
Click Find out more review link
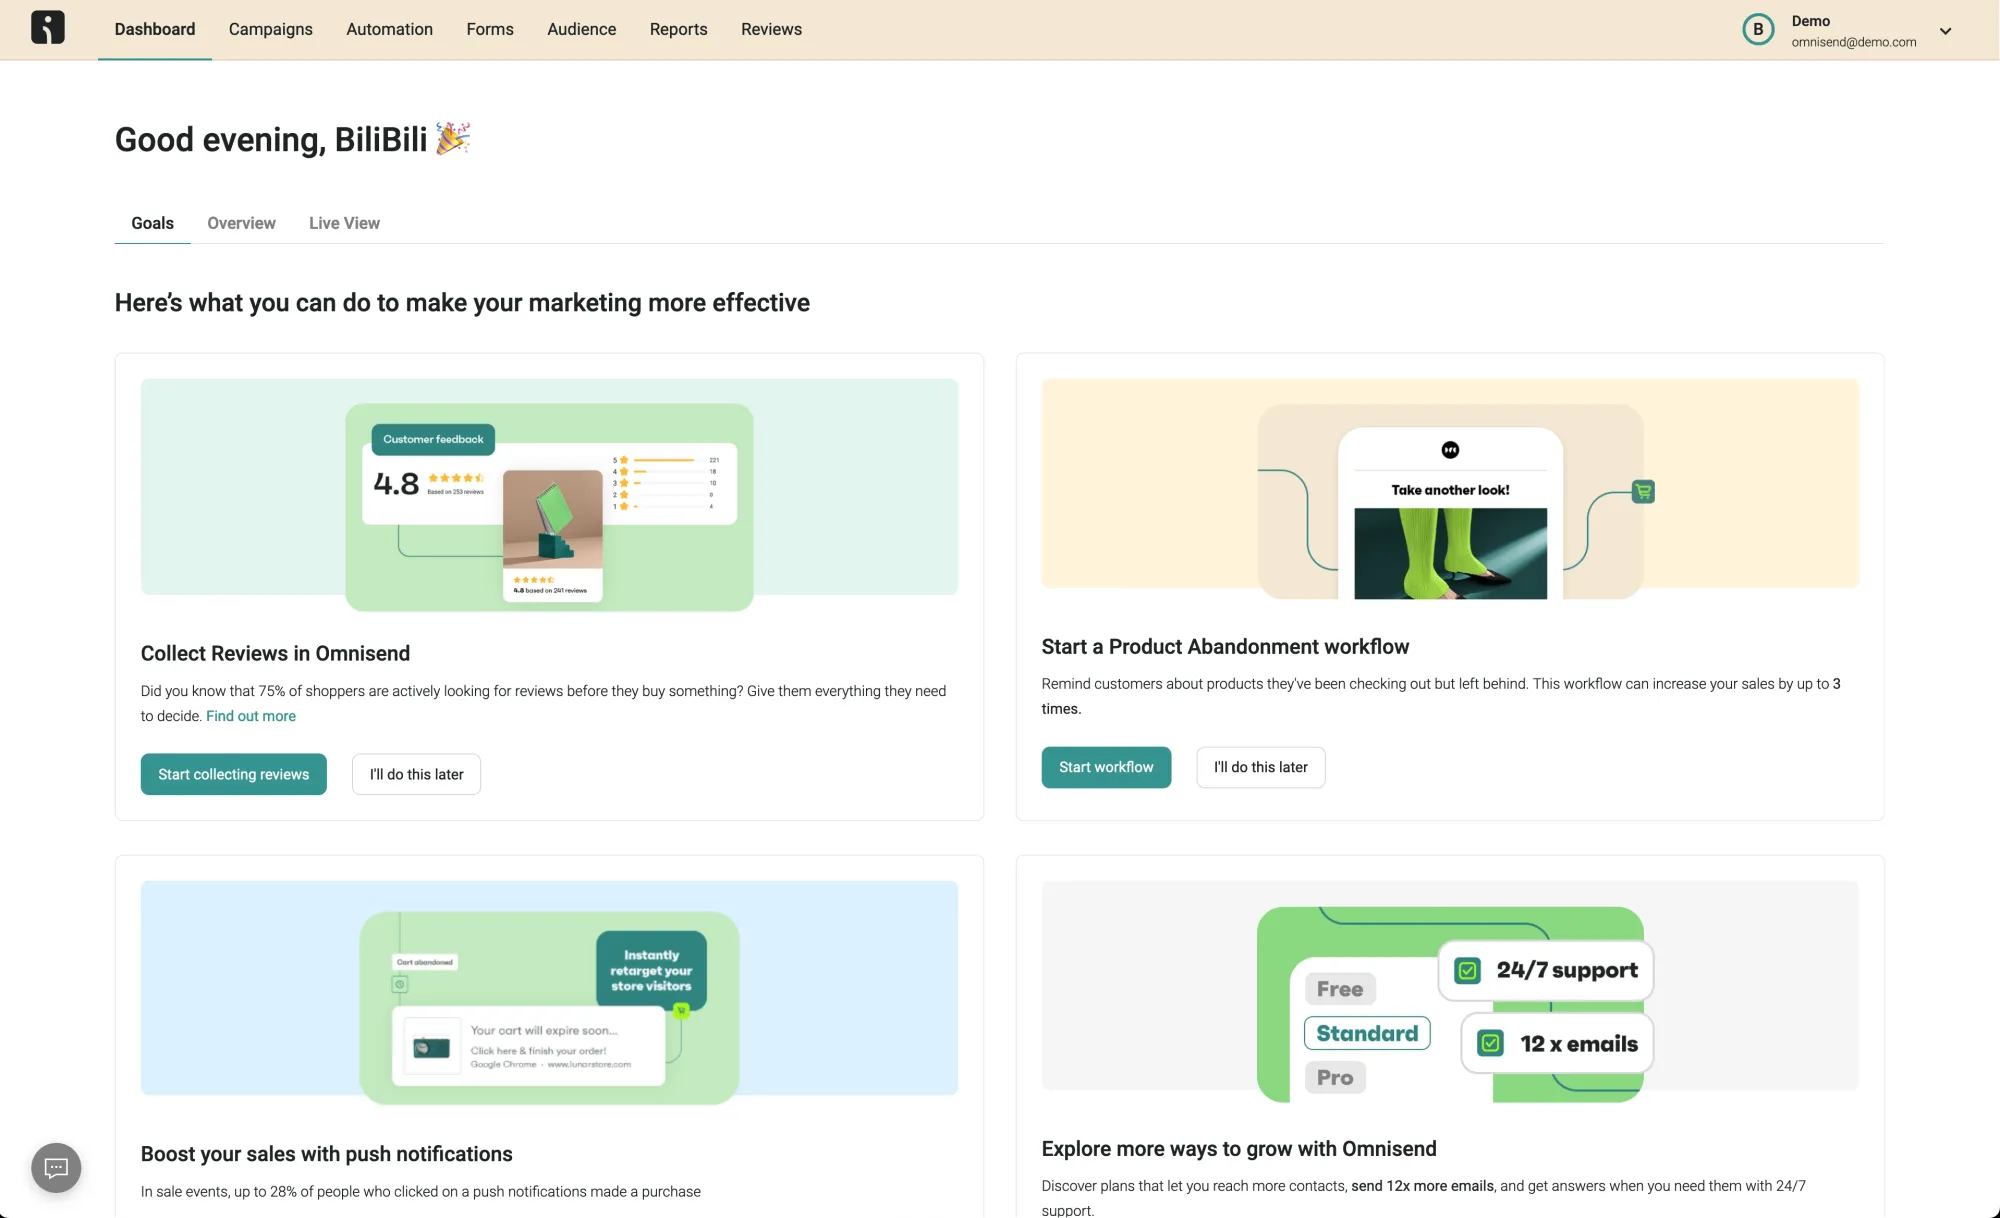(x=249, y=715)
